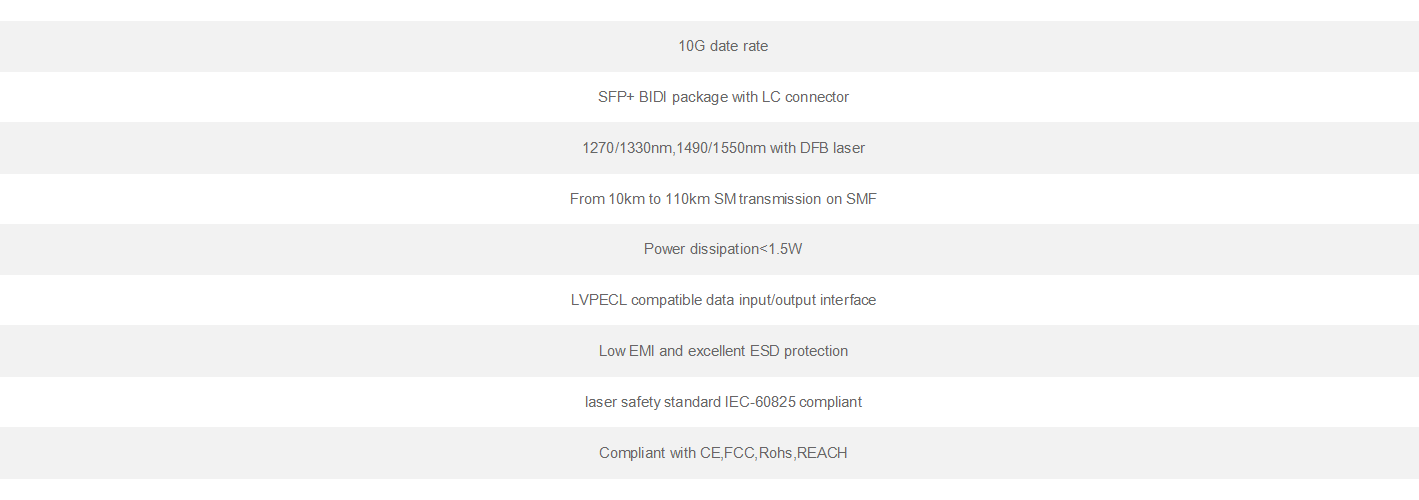Click the 'Power dissipation<1.5W' row
Viewport: 1419px width, 500px height.
pos(723,249)
